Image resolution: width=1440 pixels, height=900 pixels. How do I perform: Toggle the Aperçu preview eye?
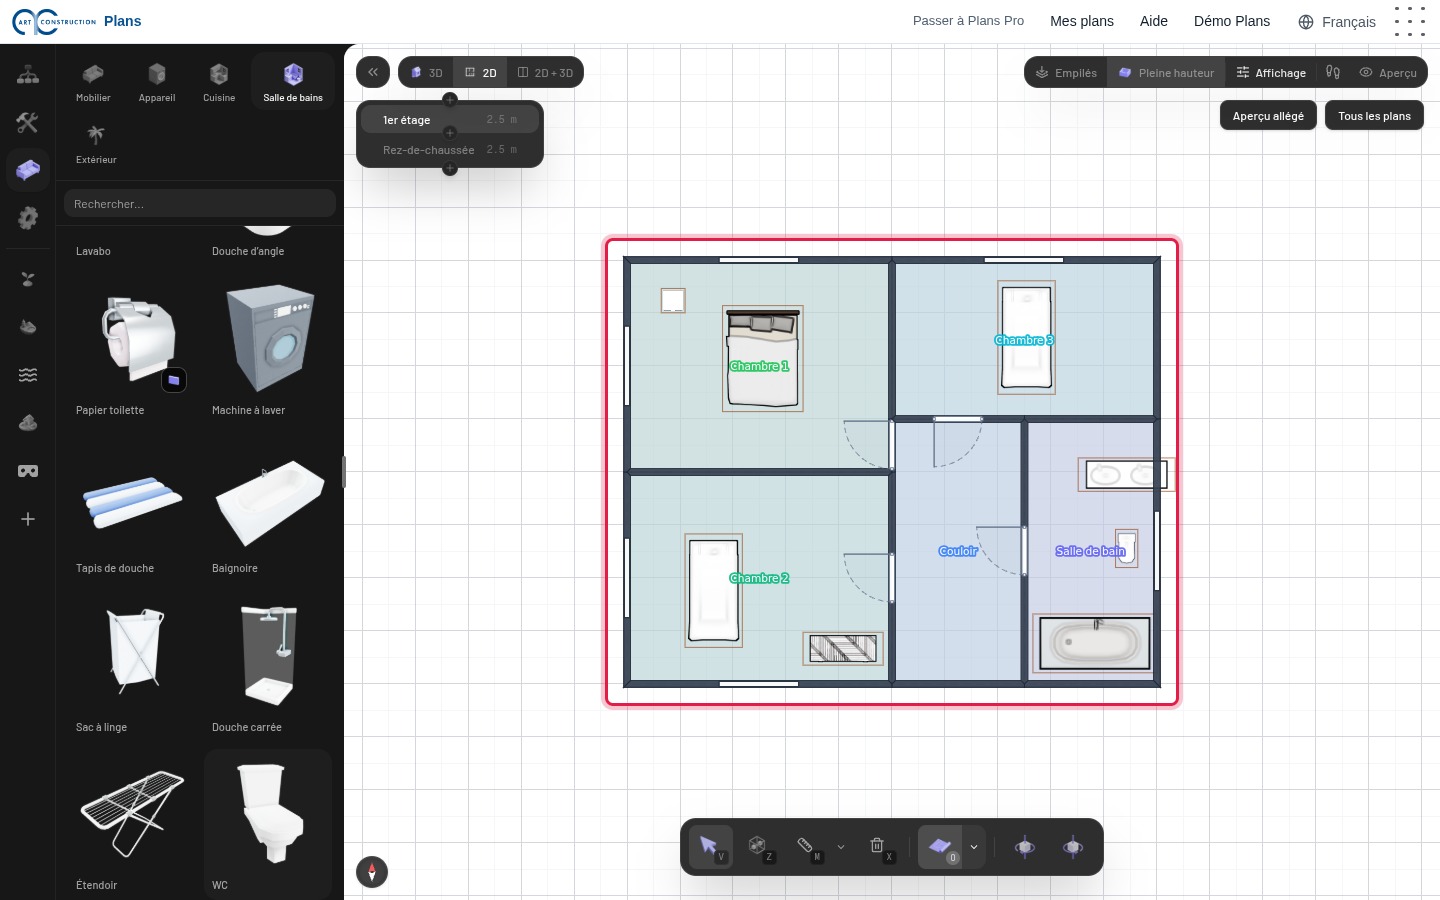(x=1388, y=72)
